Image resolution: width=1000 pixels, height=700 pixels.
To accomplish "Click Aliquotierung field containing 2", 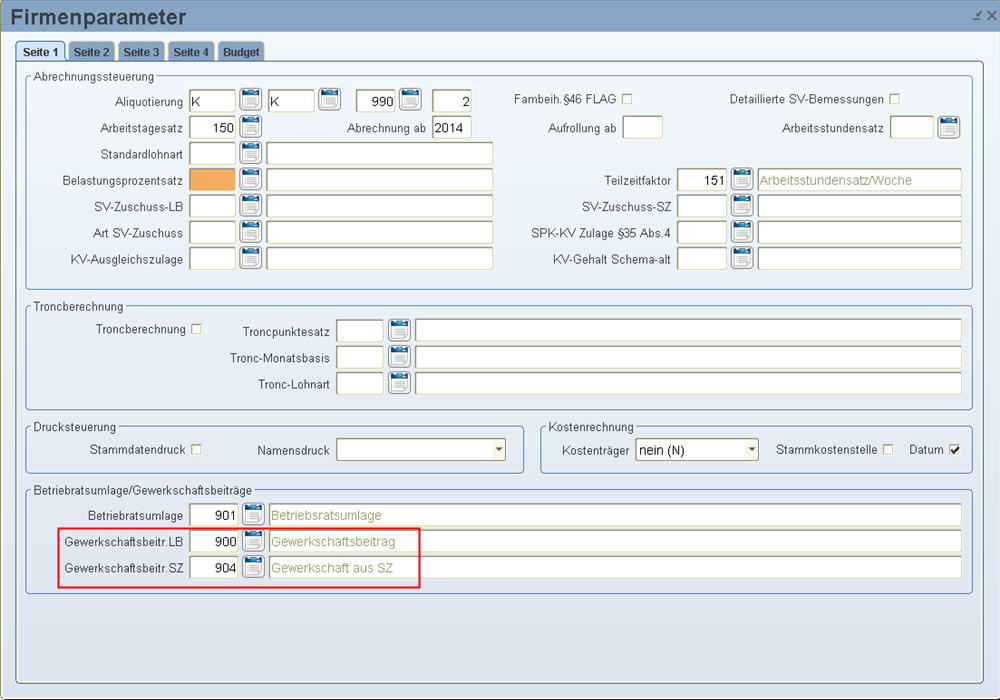I will 452,101.
